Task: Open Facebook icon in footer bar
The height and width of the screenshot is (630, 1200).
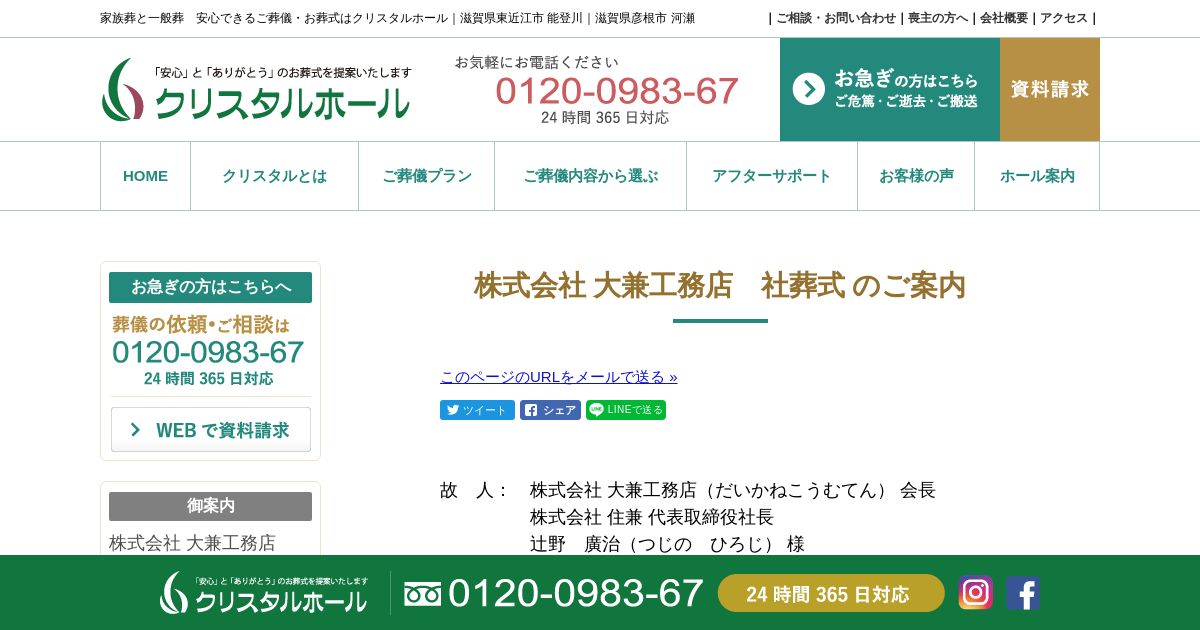Action: [1023, 593]
